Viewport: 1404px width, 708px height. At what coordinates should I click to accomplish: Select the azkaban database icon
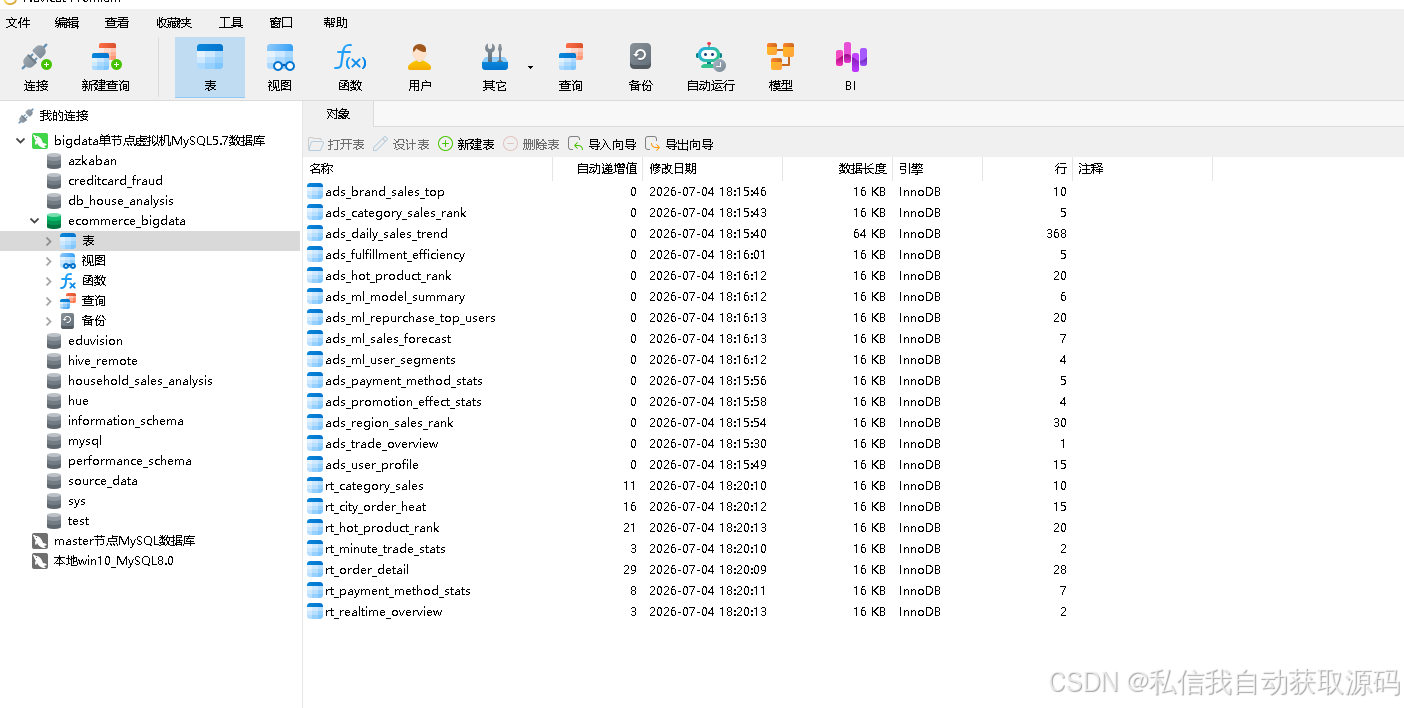tap(54, 161)
